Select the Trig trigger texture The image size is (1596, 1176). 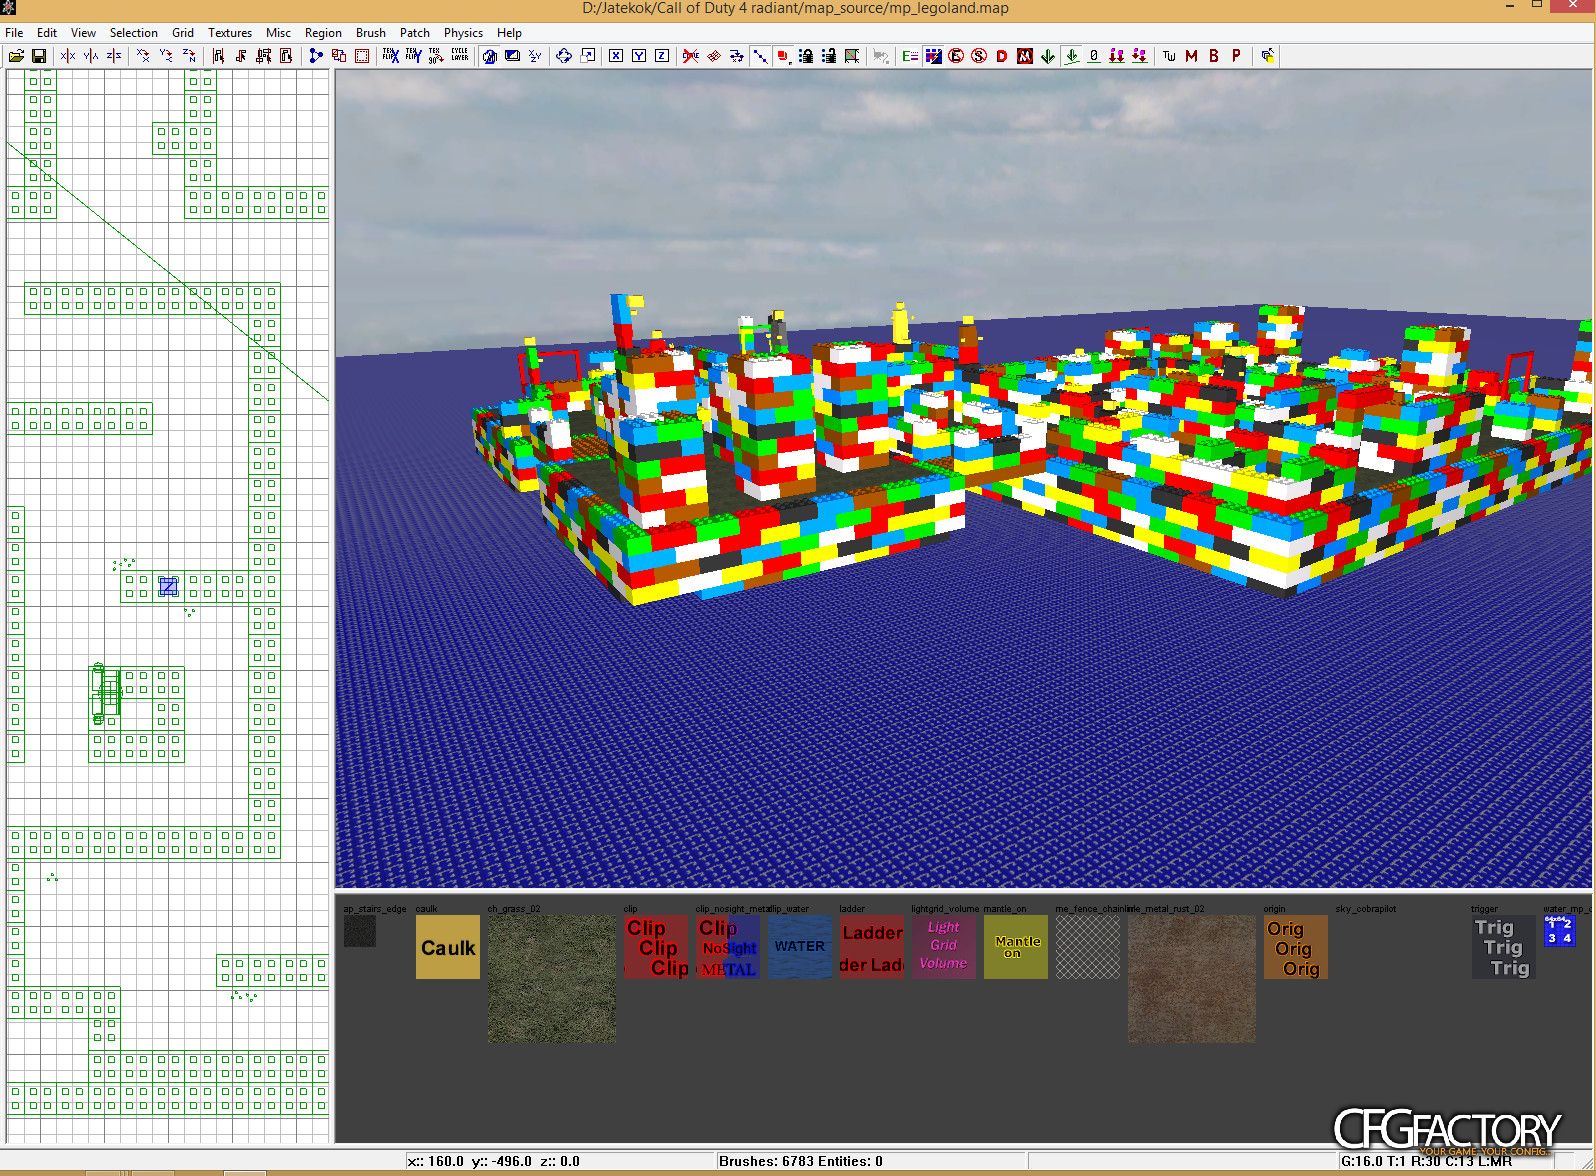[x=1504, y=947]
